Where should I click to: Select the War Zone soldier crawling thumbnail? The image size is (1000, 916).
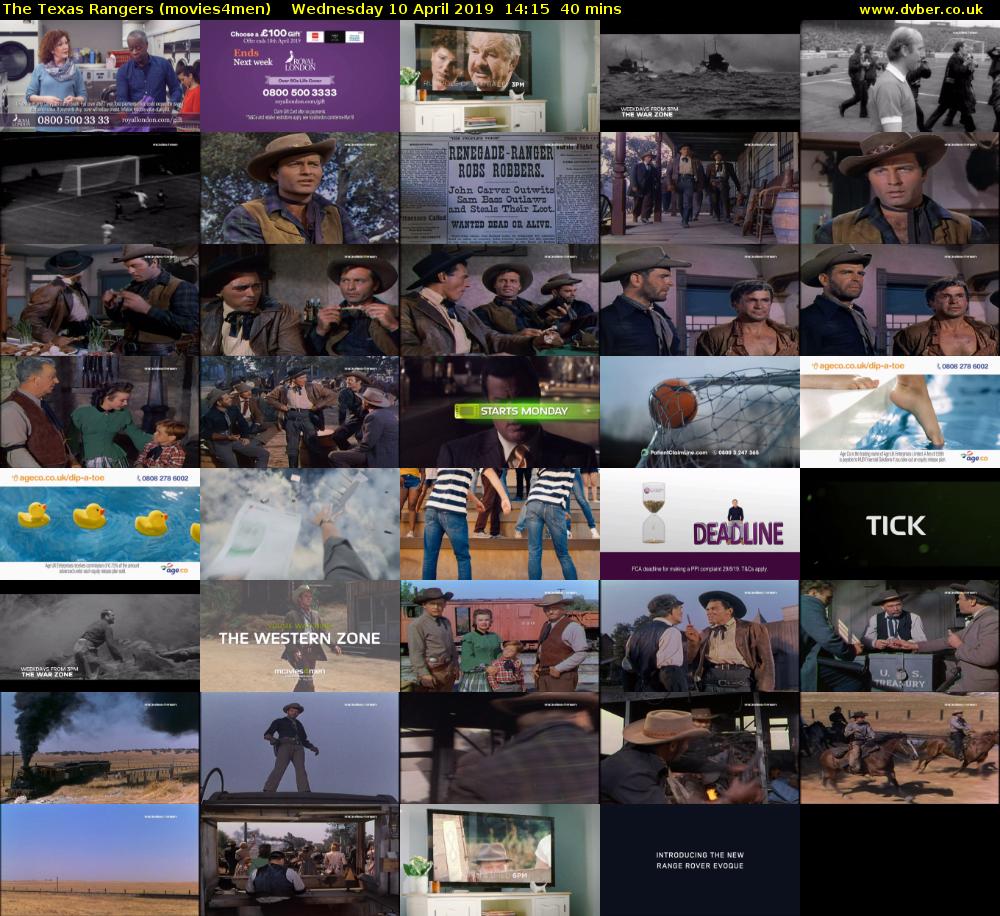(100, 636)
